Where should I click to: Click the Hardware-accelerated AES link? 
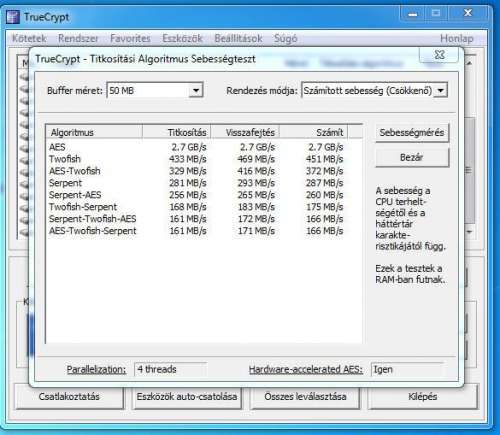pos(306,369)
